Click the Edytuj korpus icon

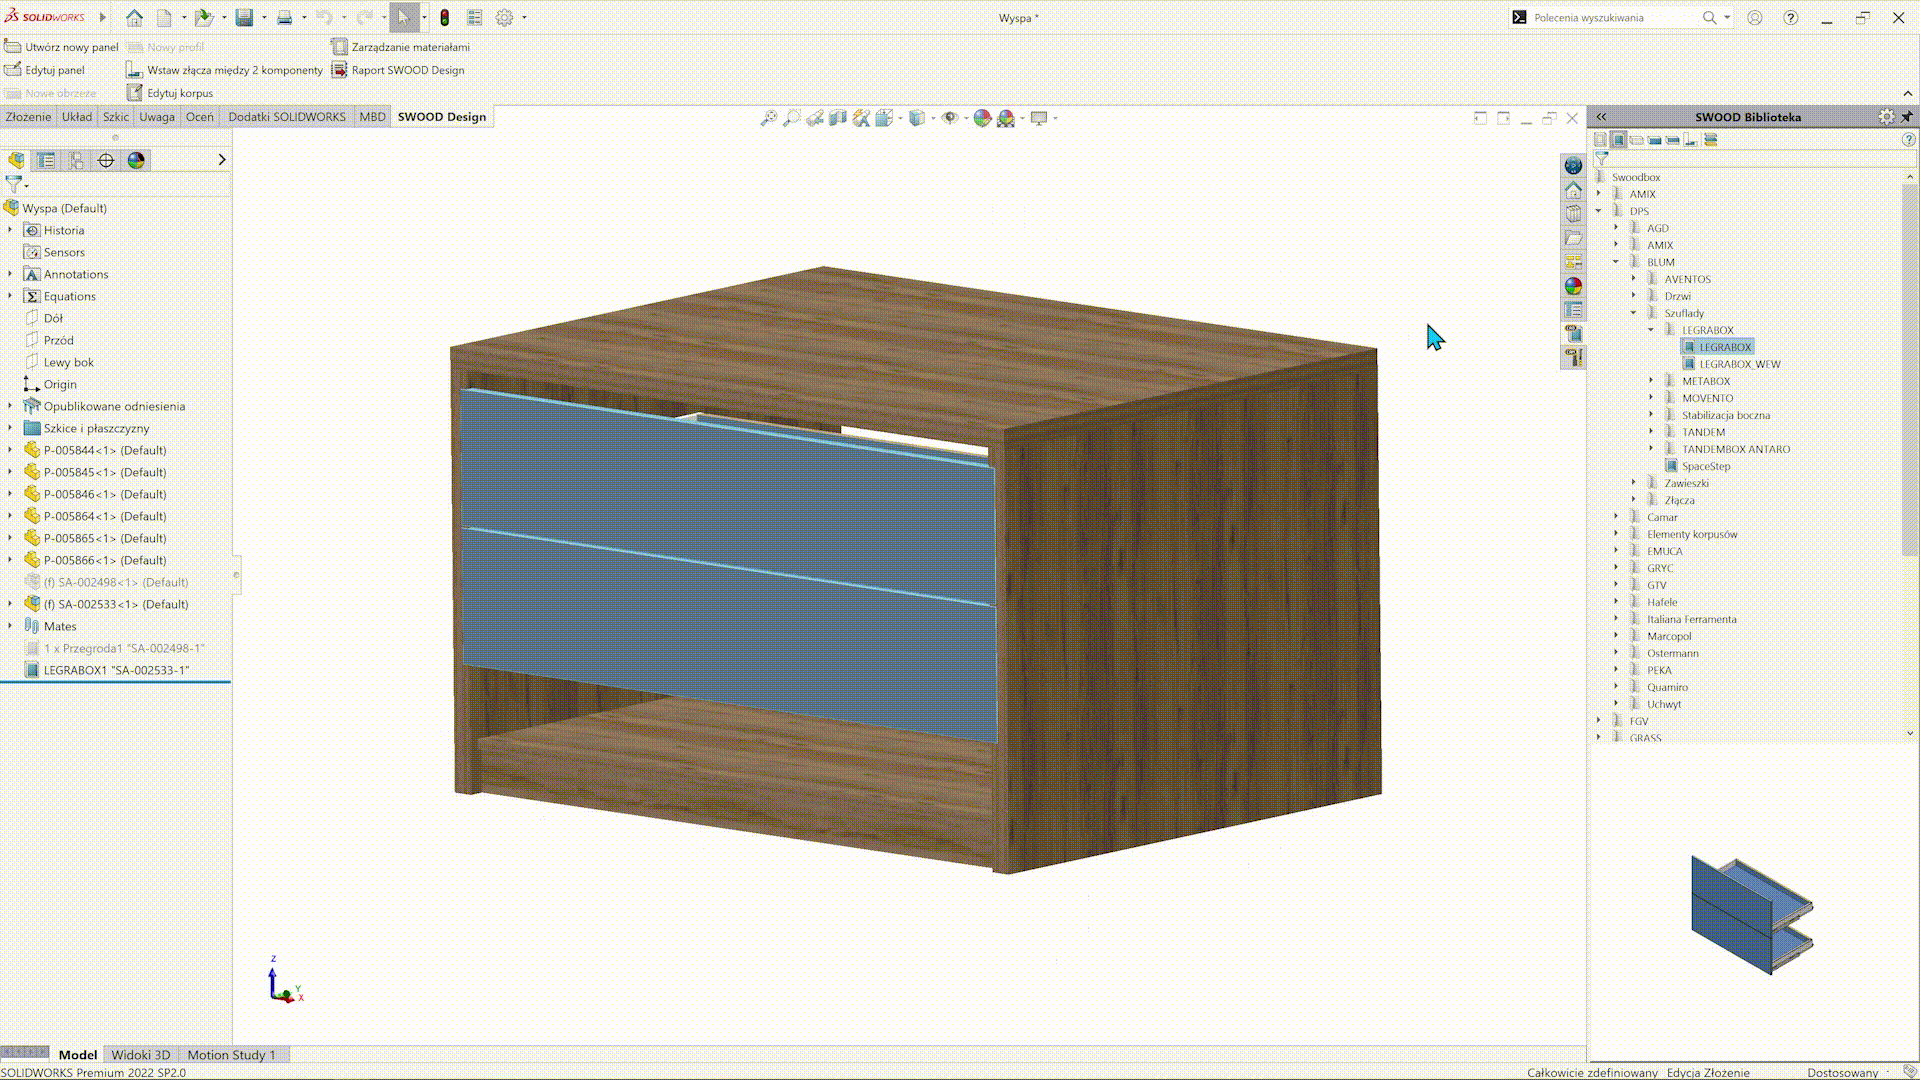135,93
